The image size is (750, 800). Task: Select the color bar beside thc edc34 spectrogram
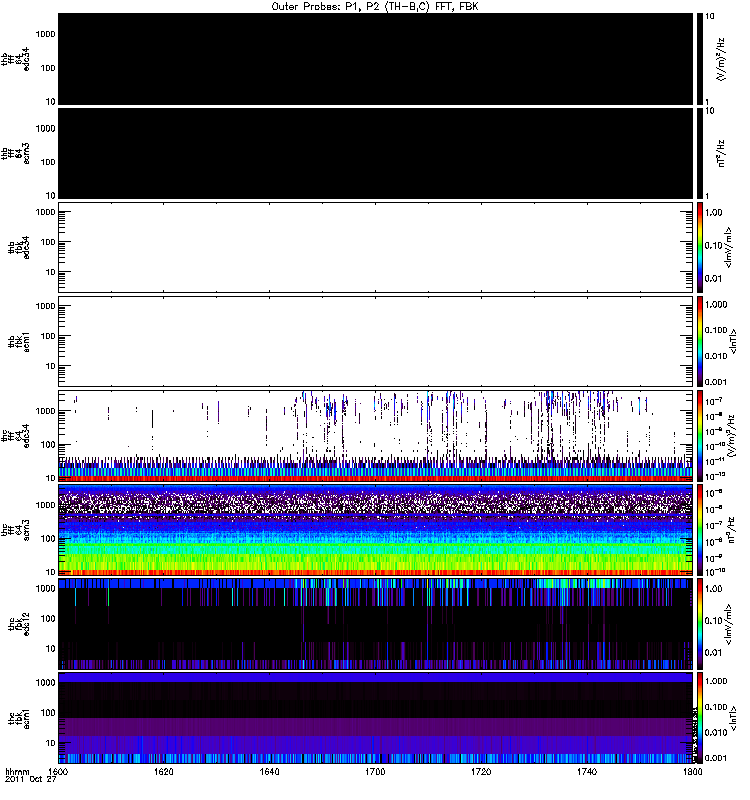701,435
